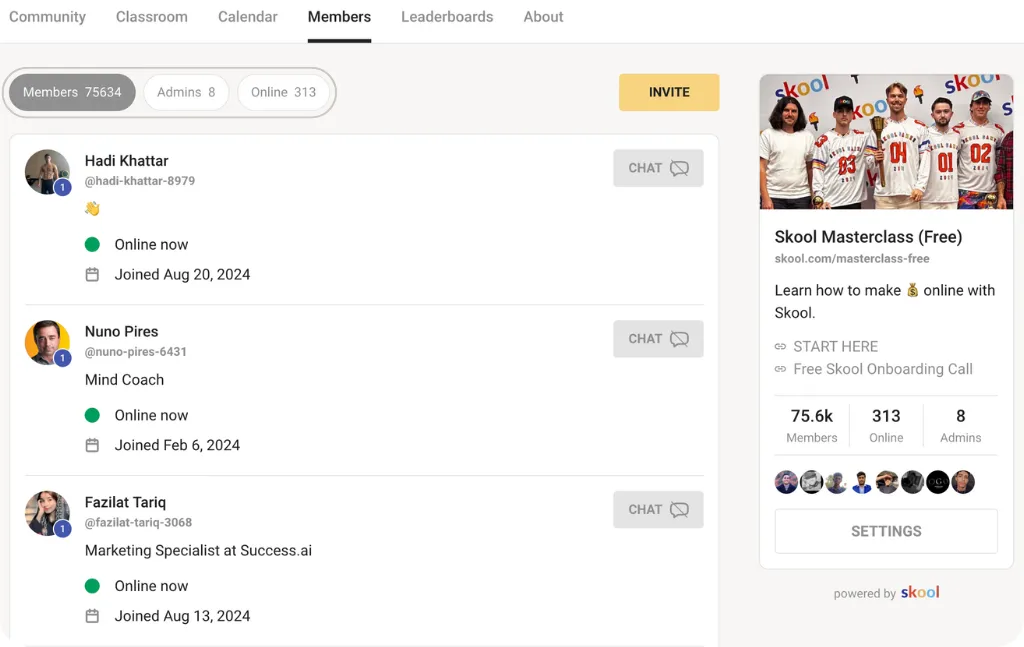1024x647 pixels.
Task: Click the Skool Masterclass group cover photo
Action: coord(886,141)
